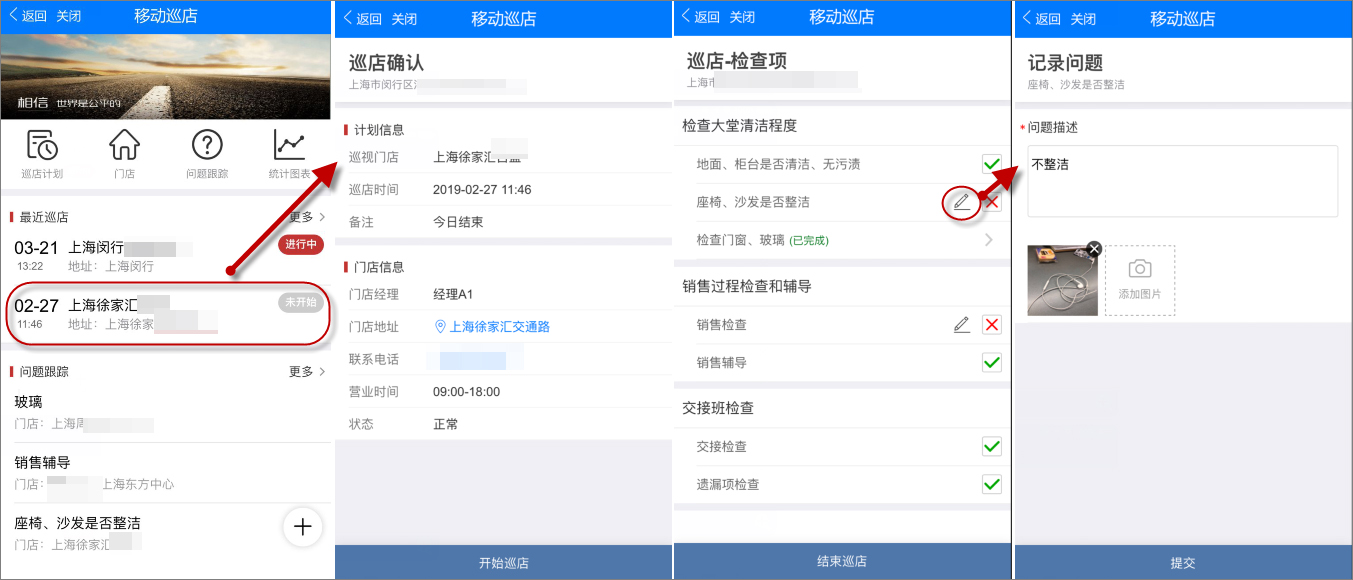
Task: Expand 更多 next to 最近巡店
Action: (305, 216)
